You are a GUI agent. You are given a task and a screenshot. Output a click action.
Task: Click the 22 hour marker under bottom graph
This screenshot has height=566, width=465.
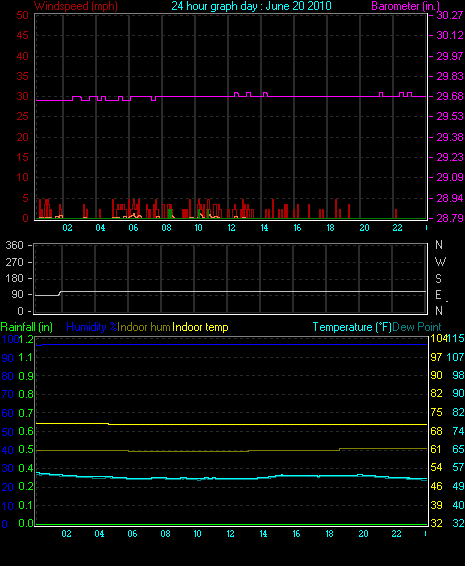tap(396, 534)
